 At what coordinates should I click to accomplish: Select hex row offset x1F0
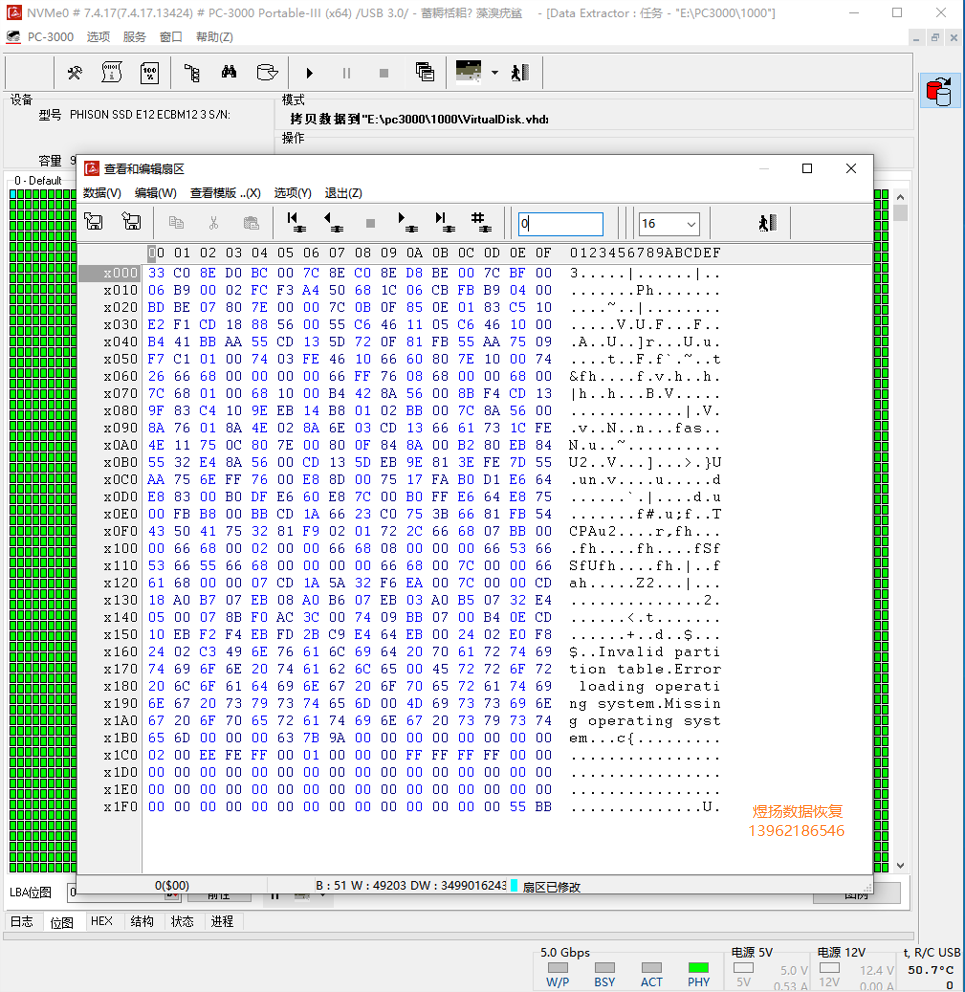point(120,807)
